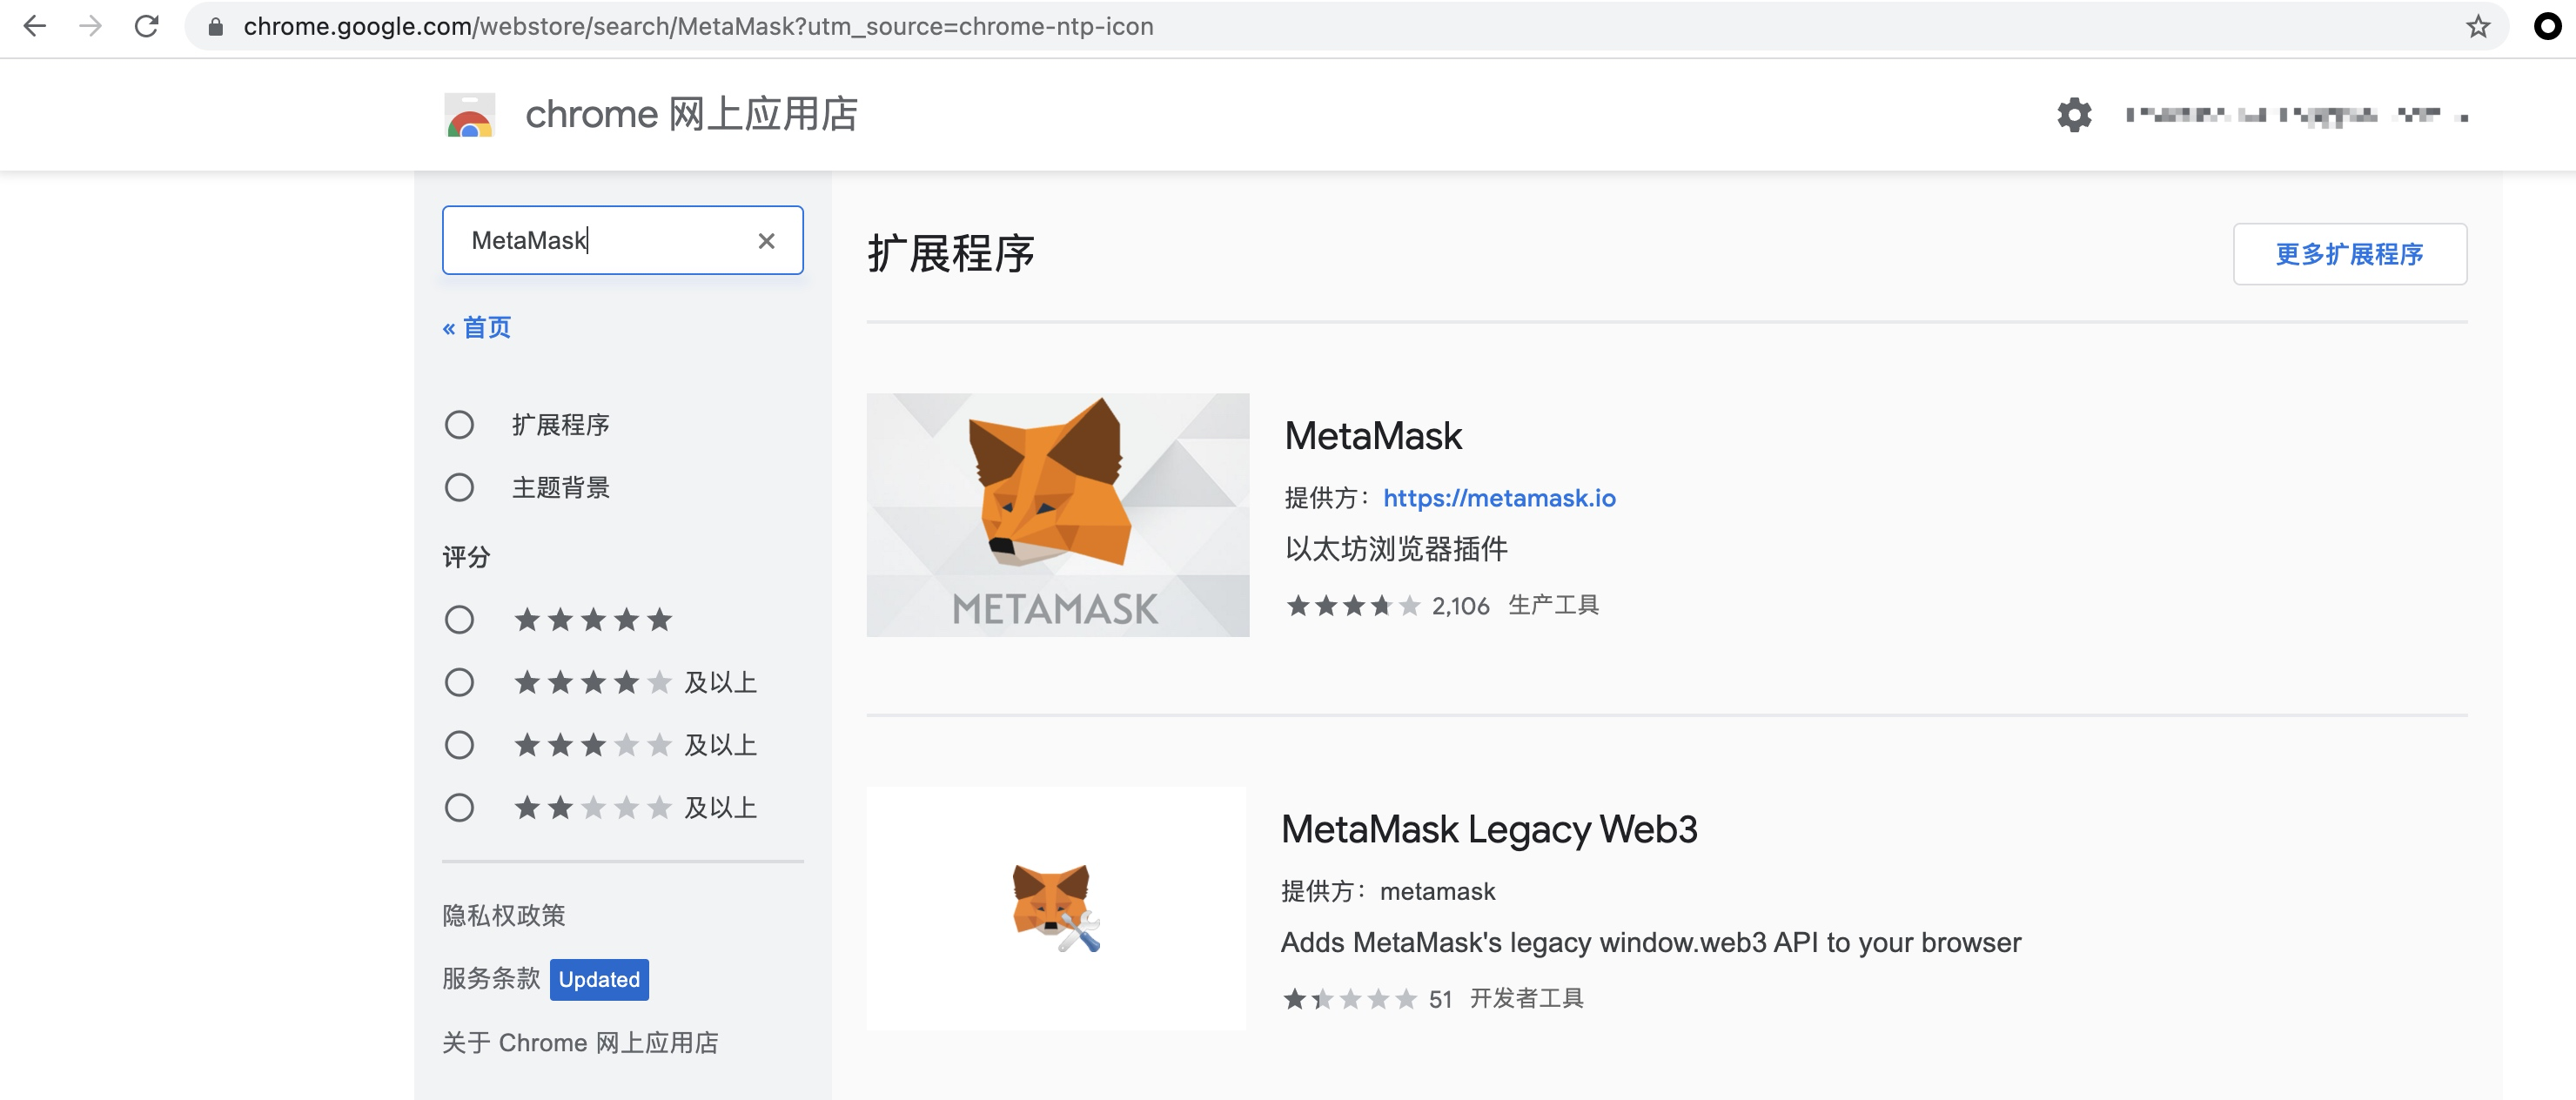Click the site lock icon in address bar
Image resolution: width=2576 pixels, height=1100 pixels.
pyautogui.click(x=215, y=27)
